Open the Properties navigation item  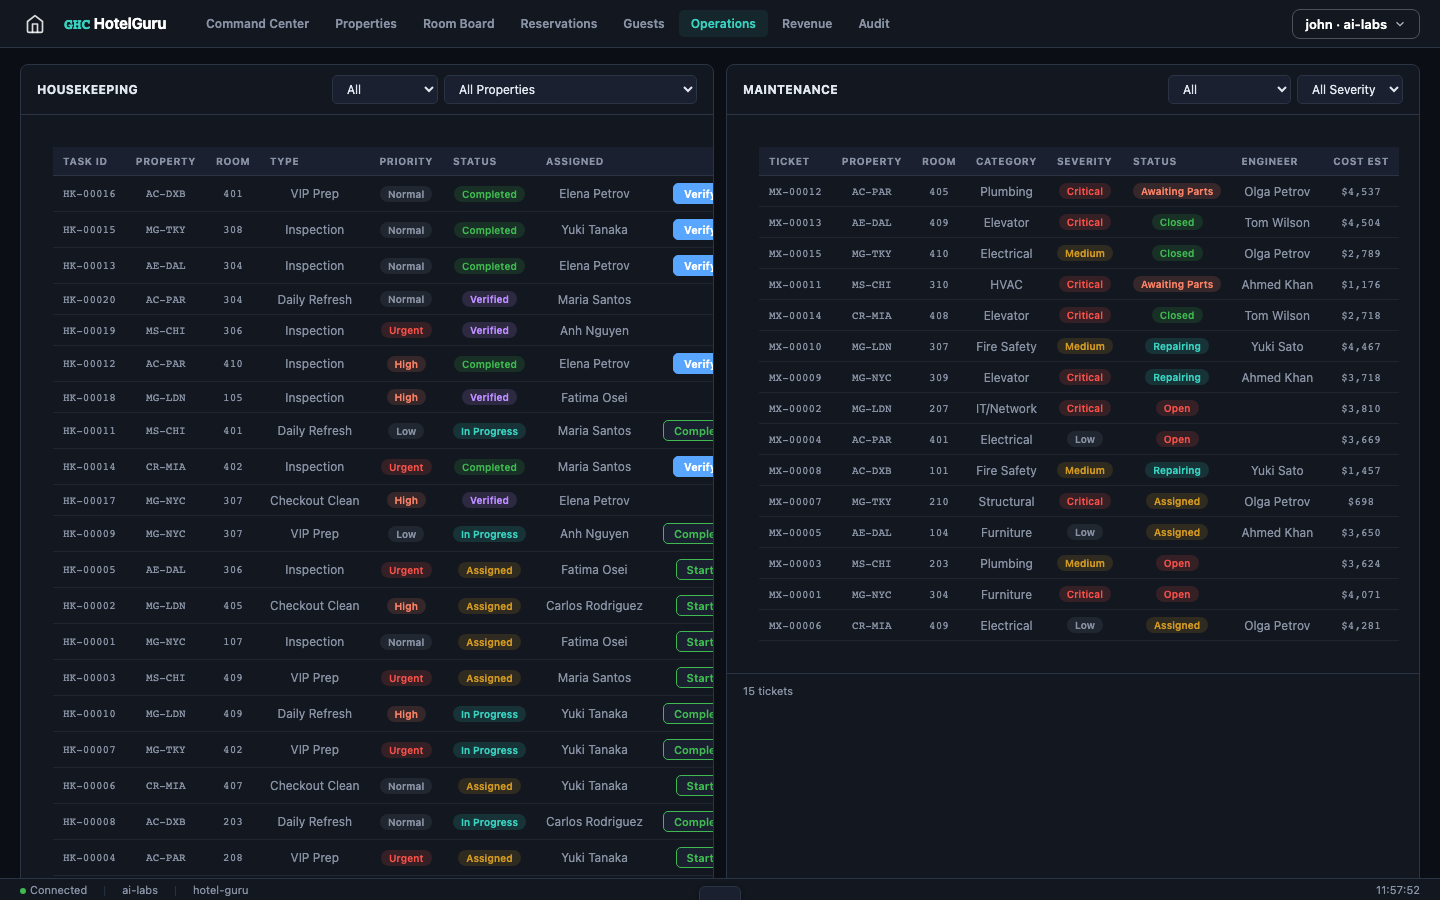[366, 23]
